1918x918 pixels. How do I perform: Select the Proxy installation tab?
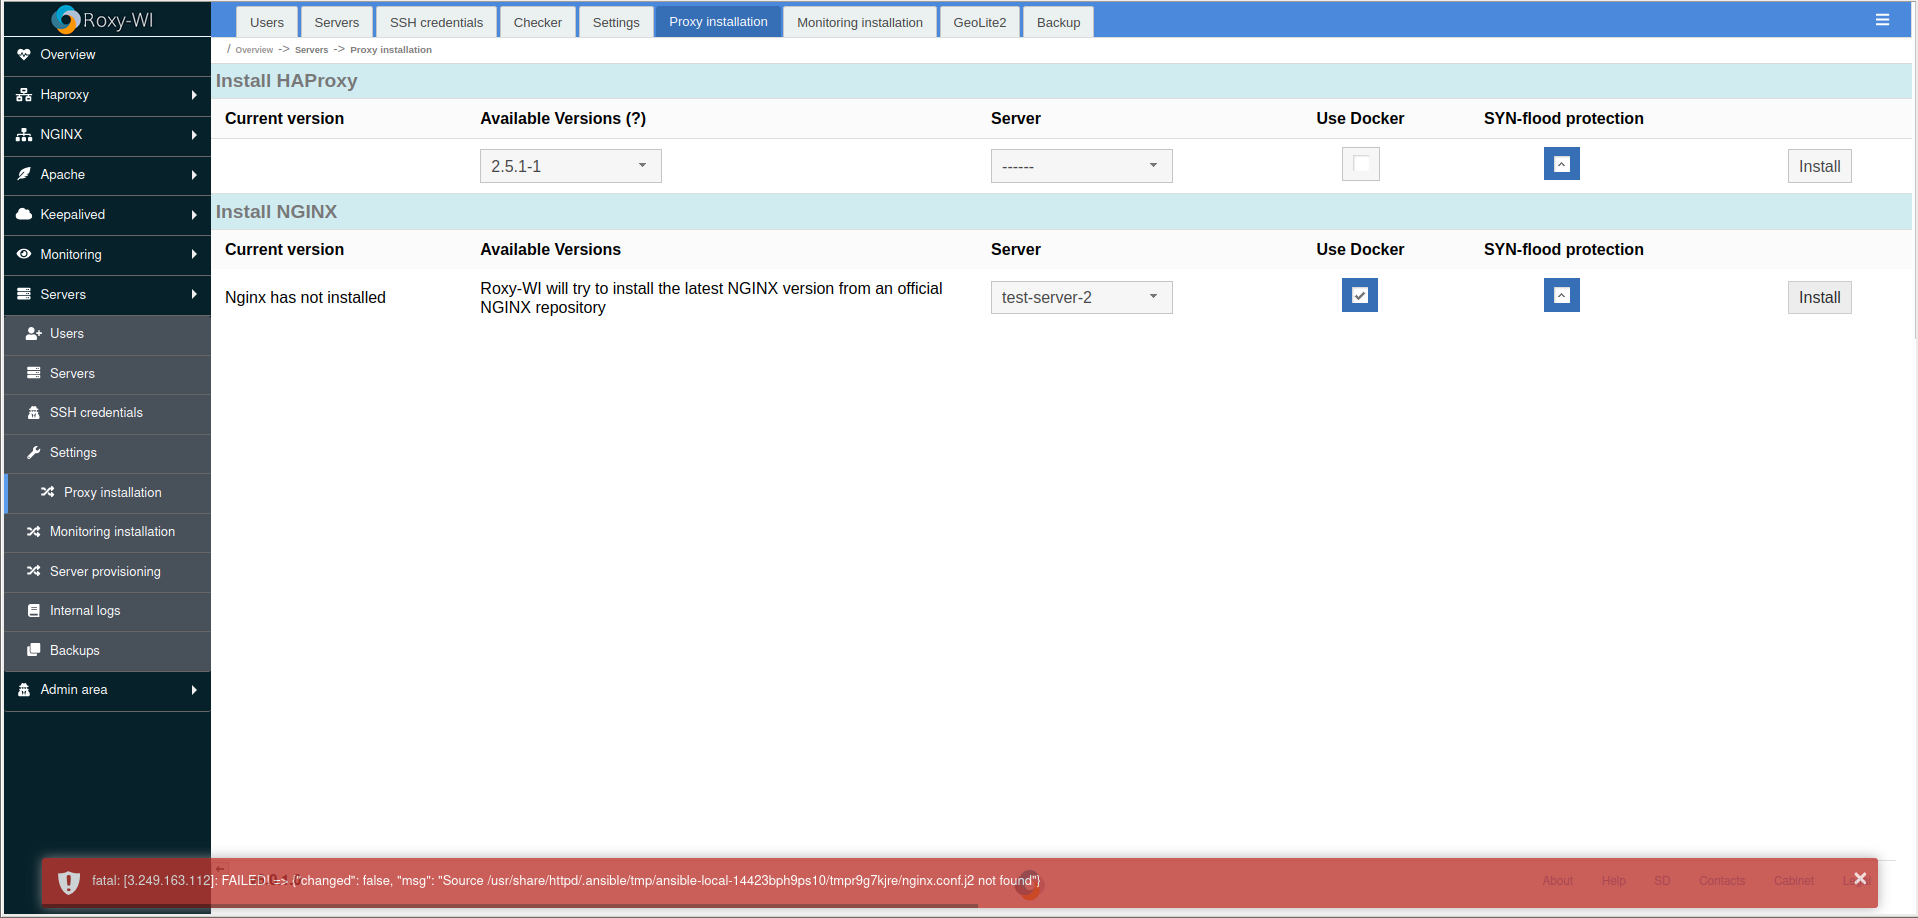tap(718, 21)
